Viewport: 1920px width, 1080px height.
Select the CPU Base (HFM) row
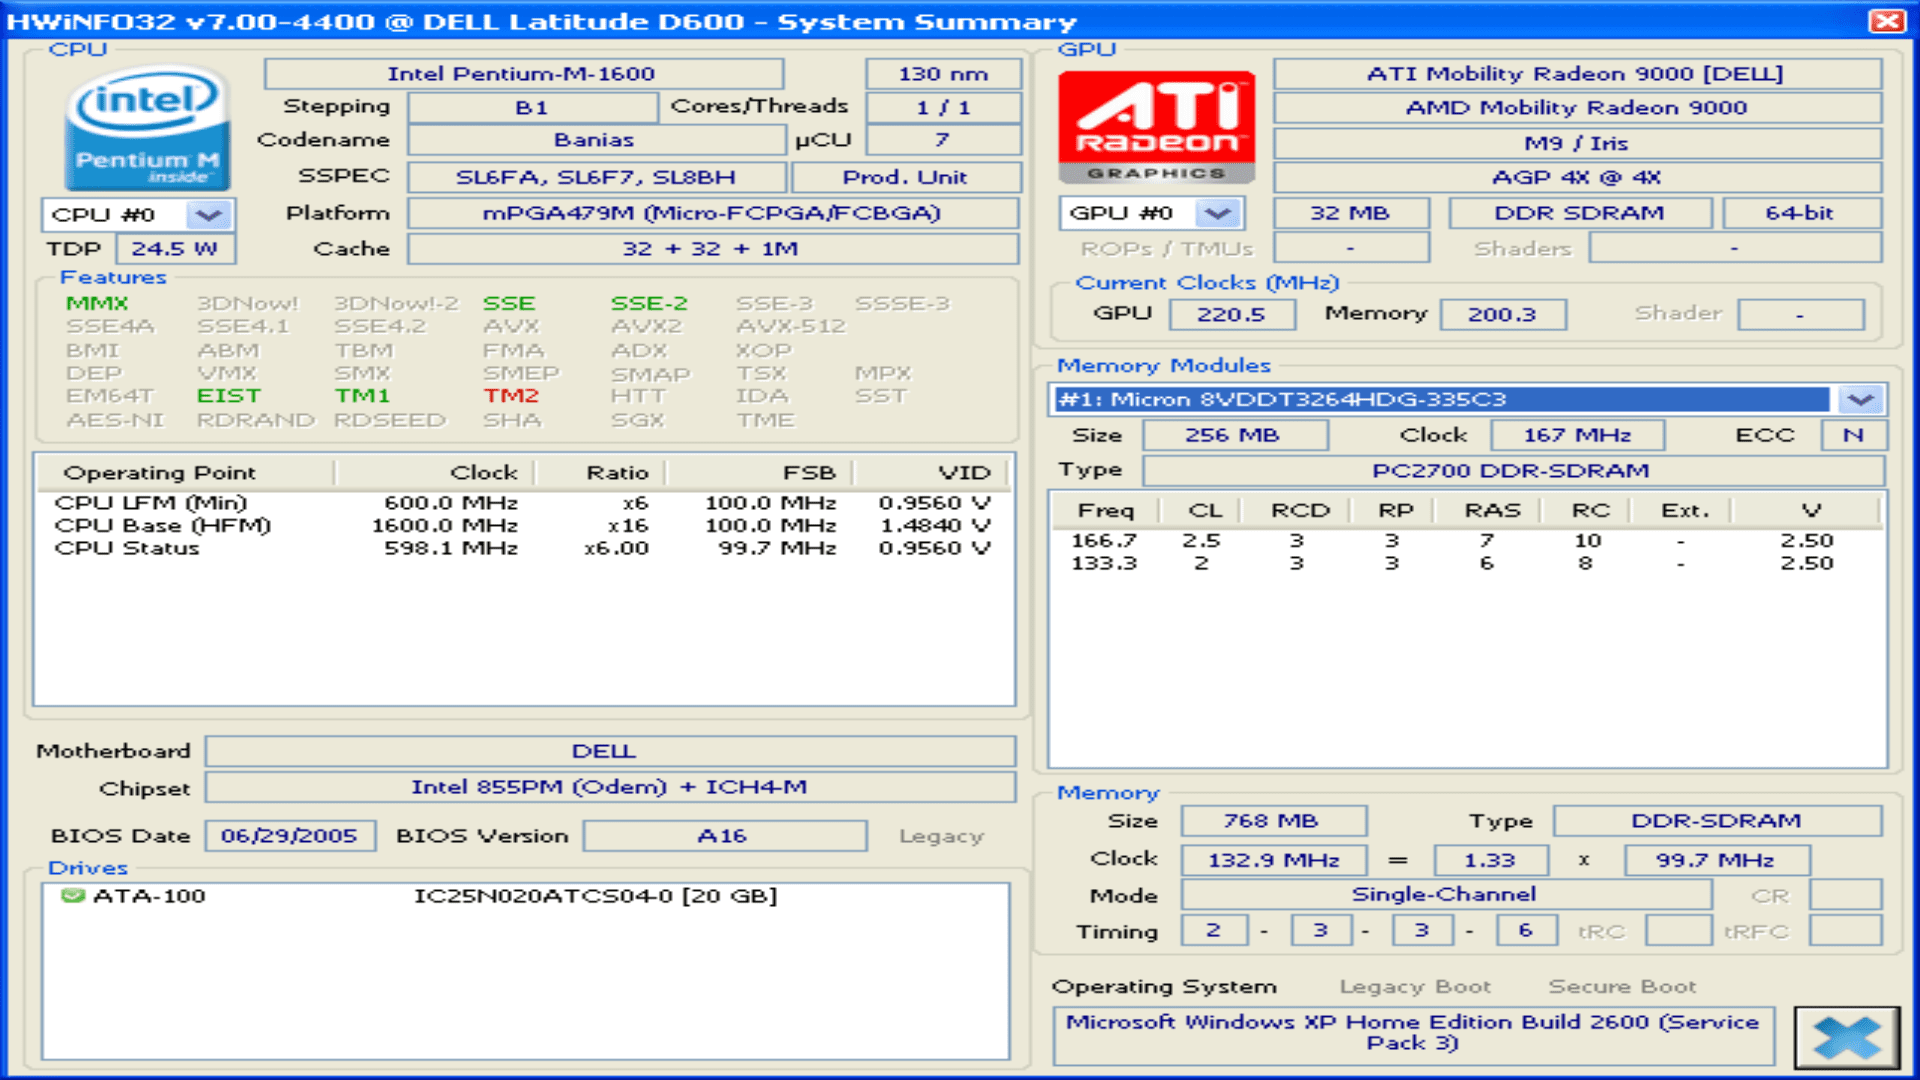coord(523,526)
